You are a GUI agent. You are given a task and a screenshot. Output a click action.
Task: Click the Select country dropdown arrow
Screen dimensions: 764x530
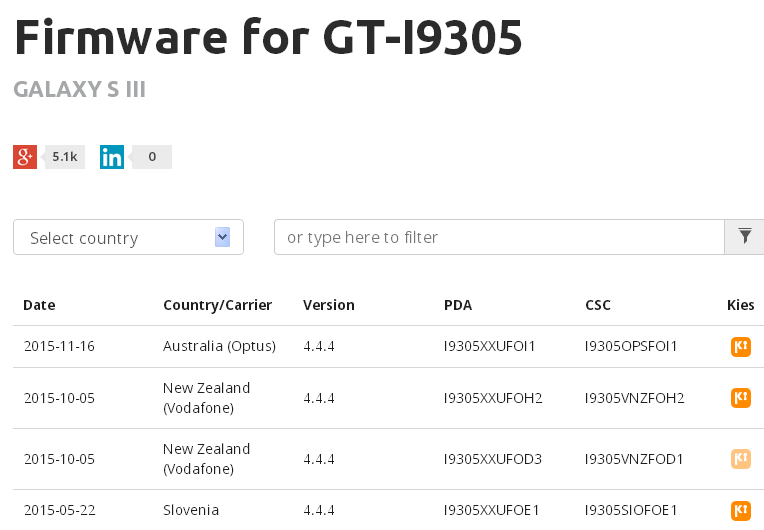click(x=223, y=237)
